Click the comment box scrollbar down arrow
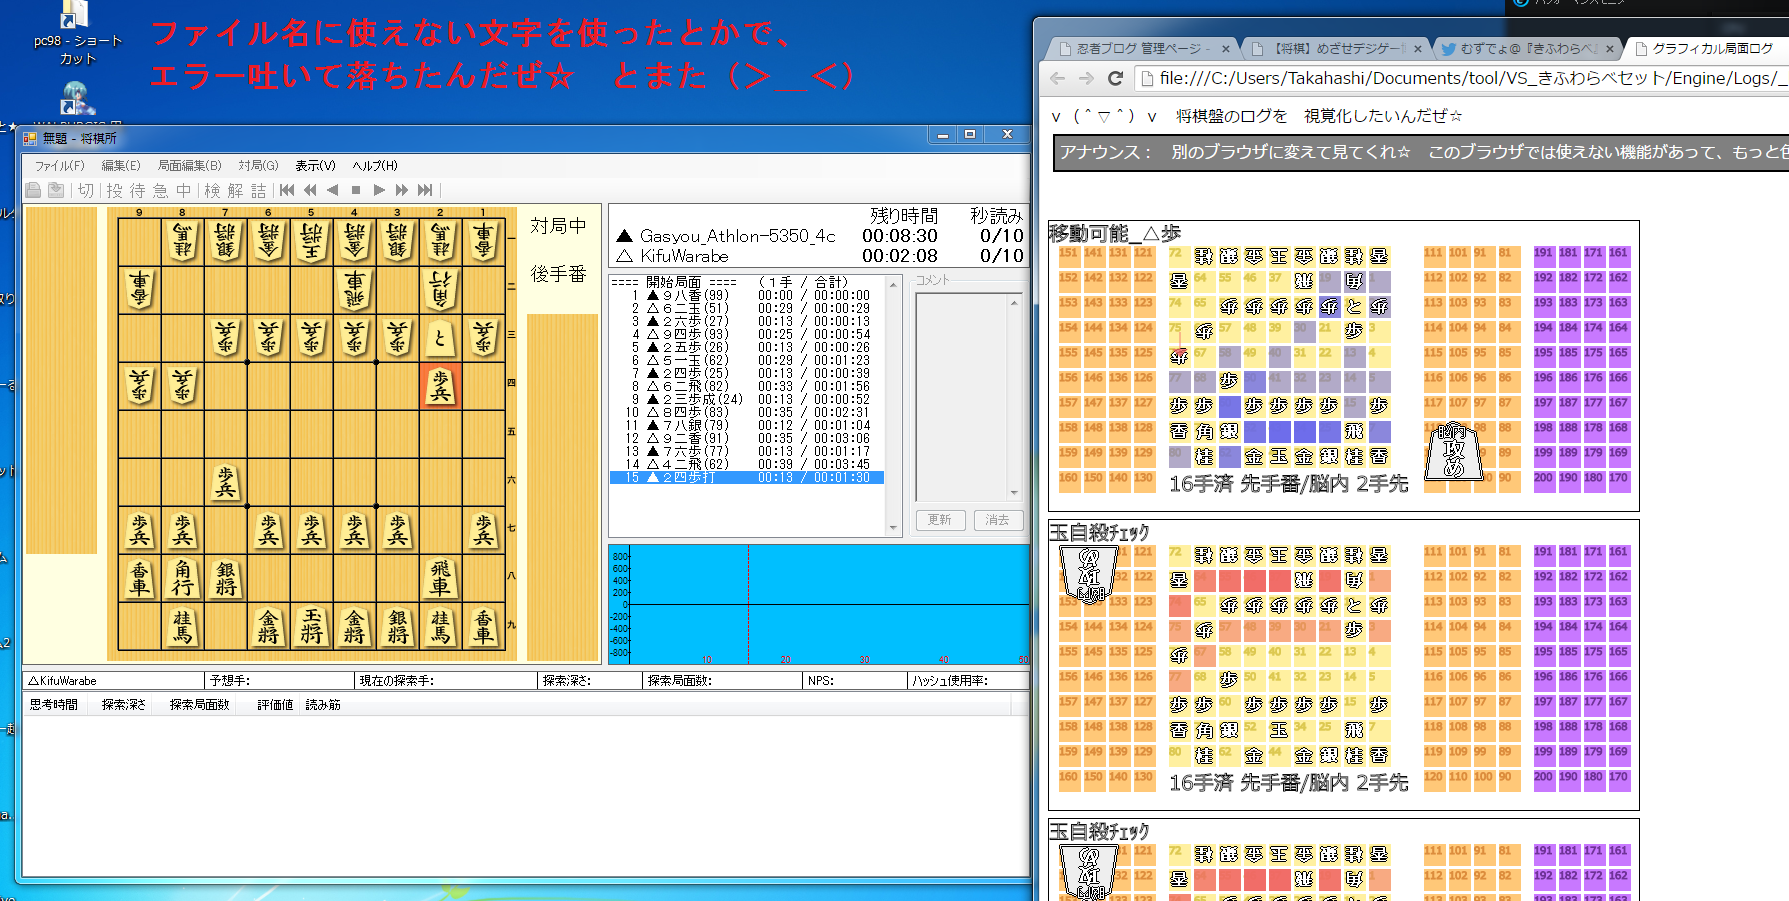The height and width of the screenshot is (901, 1789). 1014,493
